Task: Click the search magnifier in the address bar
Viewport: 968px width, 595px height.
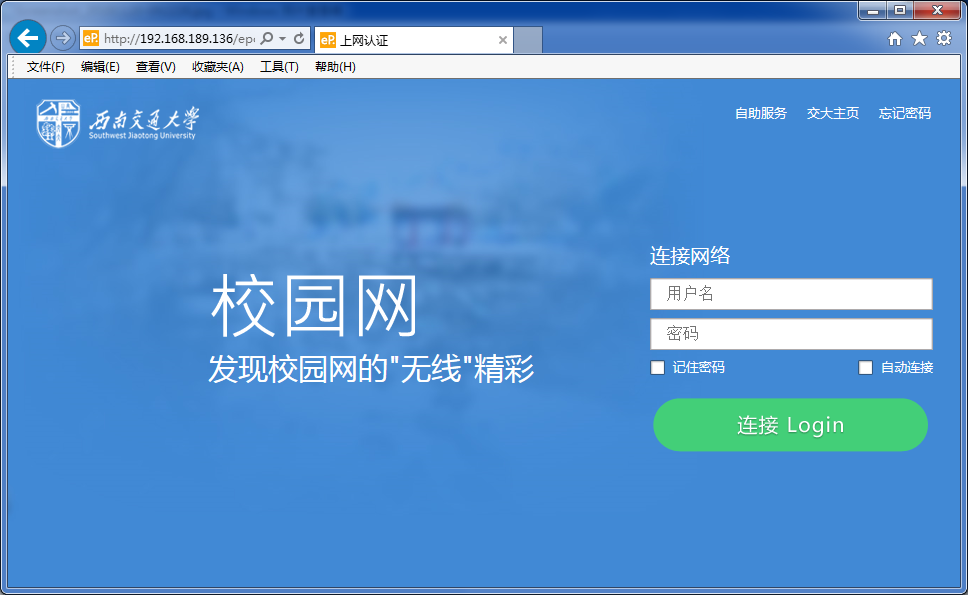Action: click(266, 38)
